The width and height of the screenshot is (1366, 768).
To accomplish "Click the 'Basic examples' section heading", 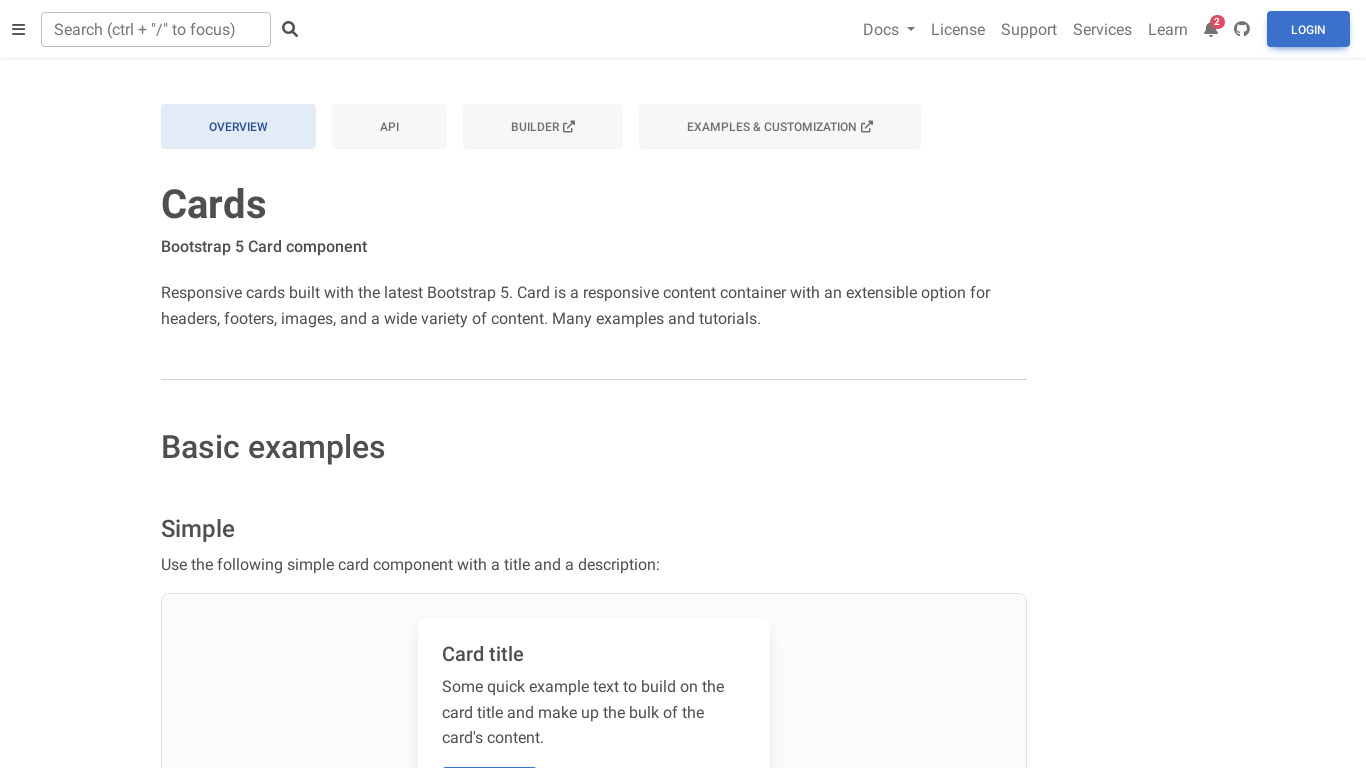I will [273, 447].
